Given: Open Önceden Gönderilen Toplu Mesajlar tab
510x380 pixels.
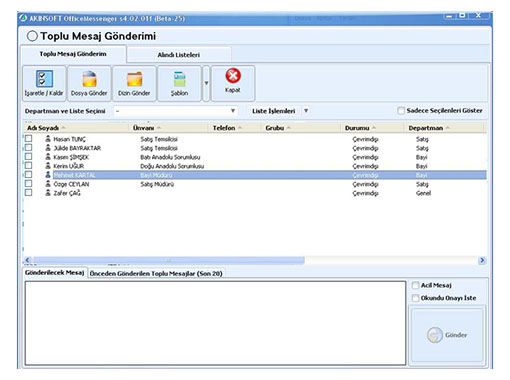Looking at the screenshot, I should click(x=156, y=274).
